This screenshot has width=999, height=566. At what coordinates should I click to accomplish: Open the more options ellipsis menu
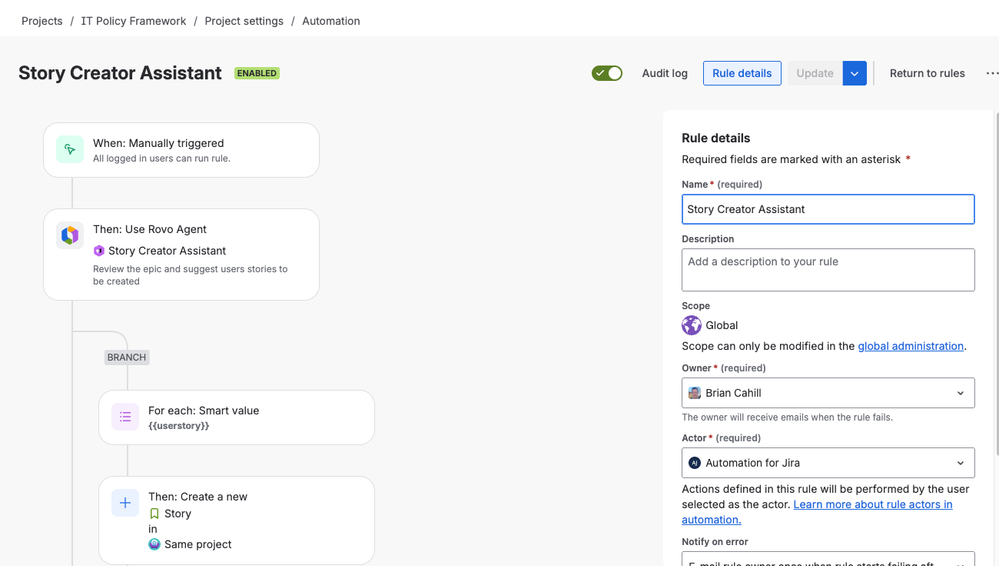992,73
